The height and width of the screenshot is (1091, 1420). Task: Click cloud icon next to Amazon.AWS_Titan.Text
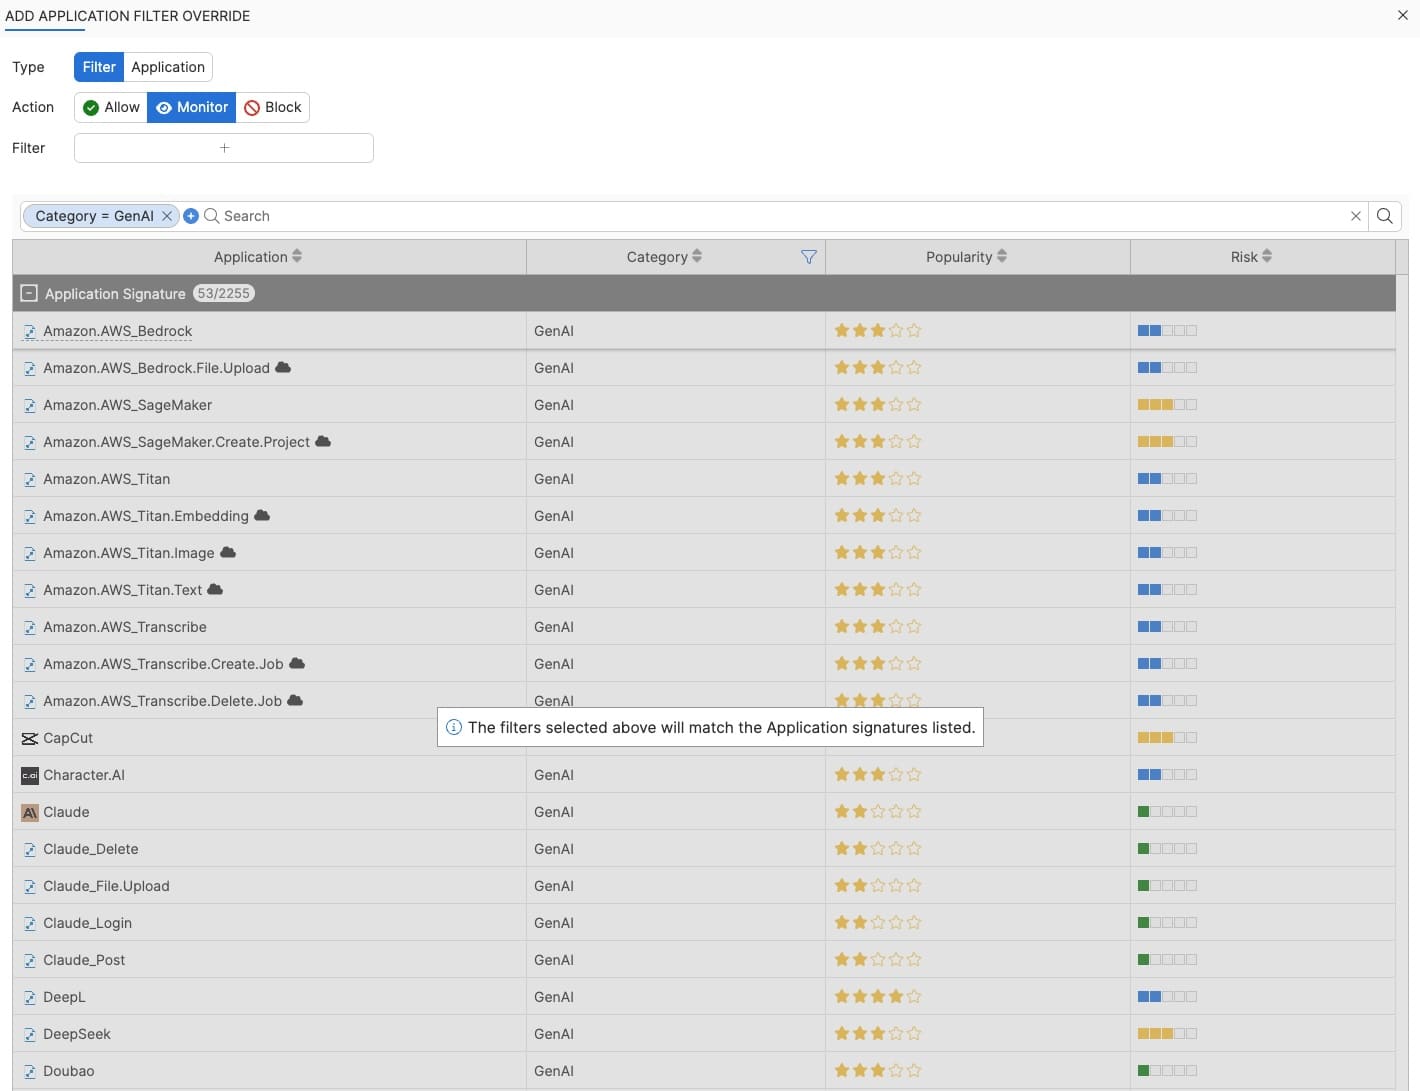[x=215, y=589]
